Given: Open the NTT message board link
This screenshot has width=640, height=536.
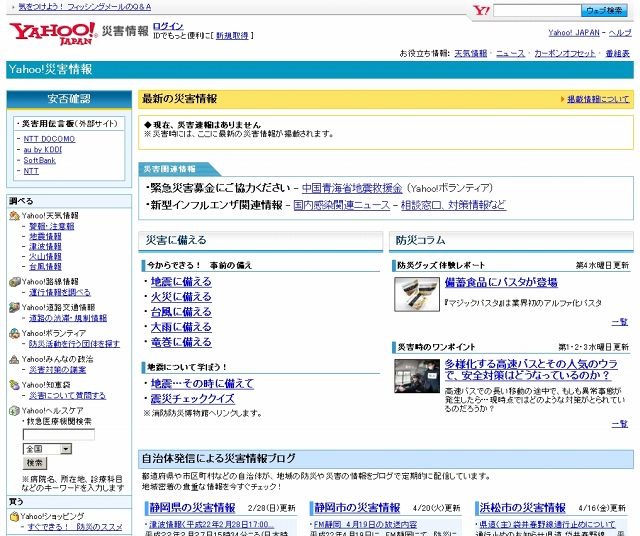Looking at the screenshot, I should 31,171.
